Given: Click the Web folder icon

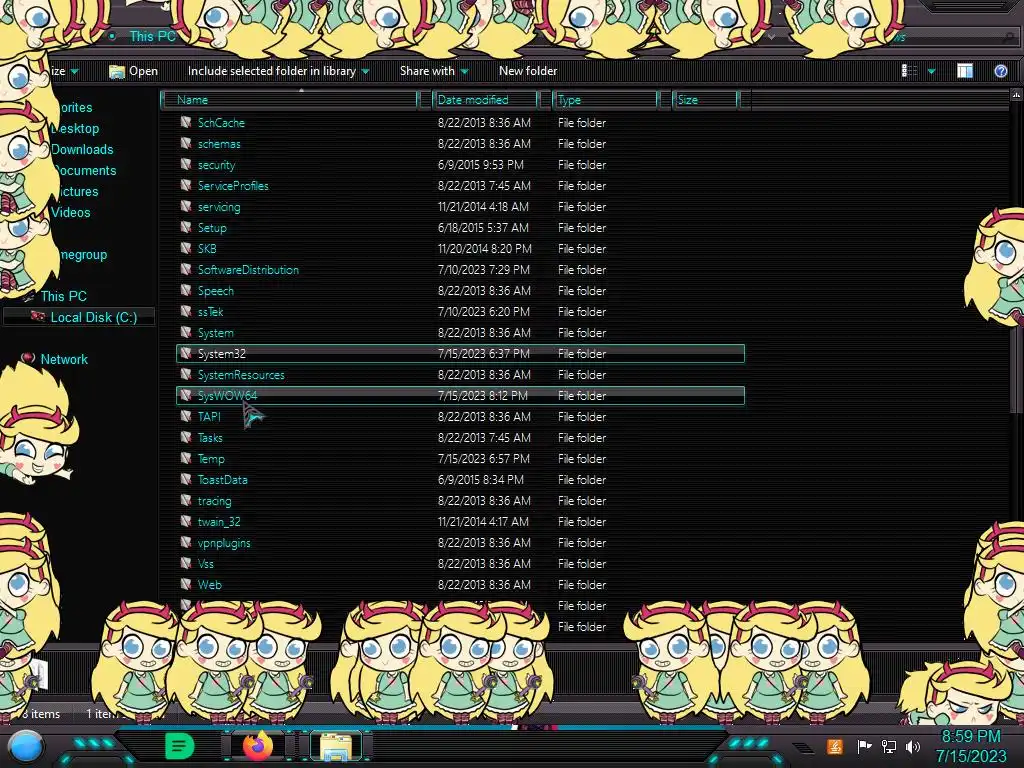Looking at the screenshot, I should click(186, 584).
